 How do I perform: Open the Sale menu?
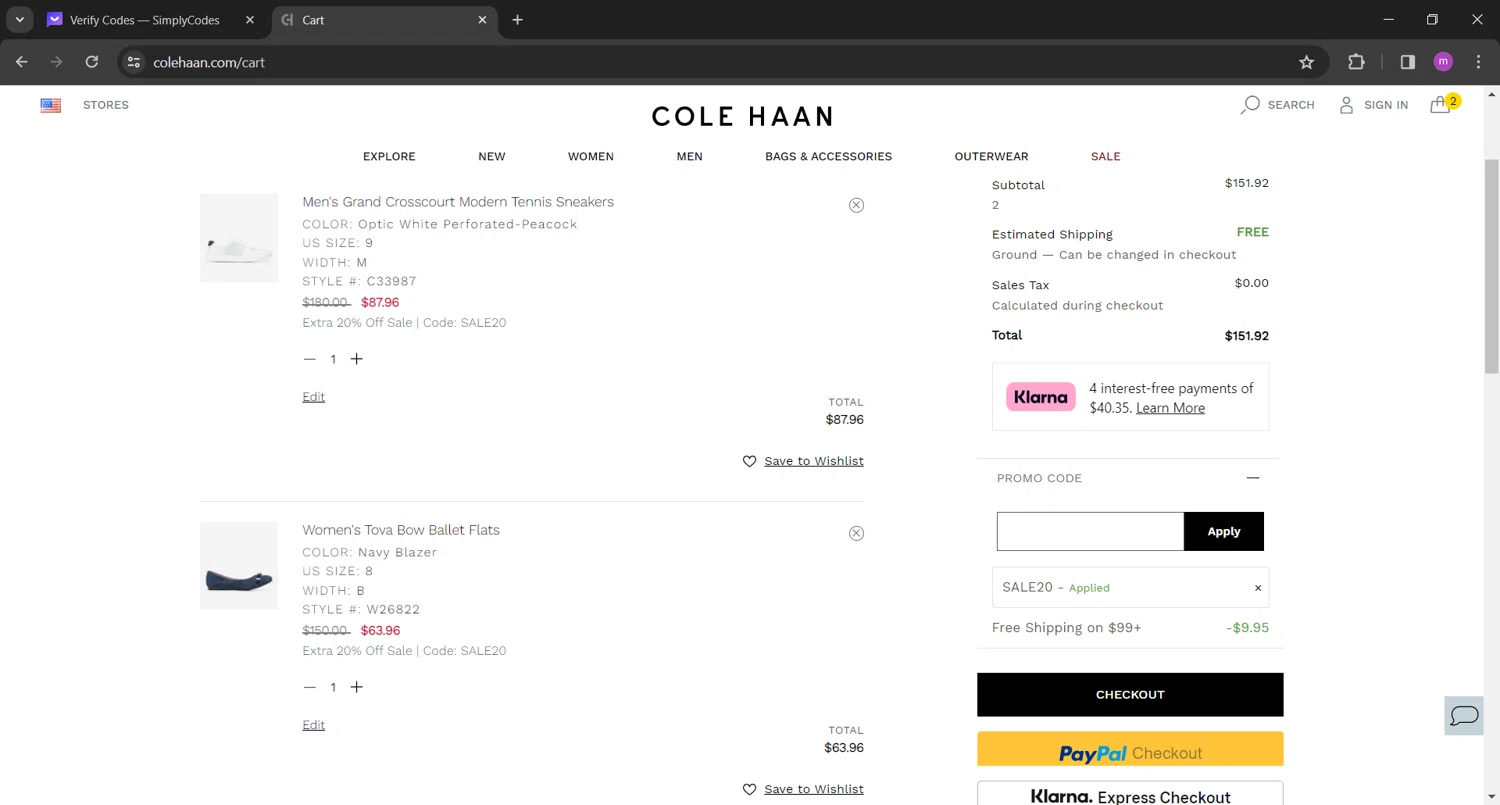(1106, 157)
